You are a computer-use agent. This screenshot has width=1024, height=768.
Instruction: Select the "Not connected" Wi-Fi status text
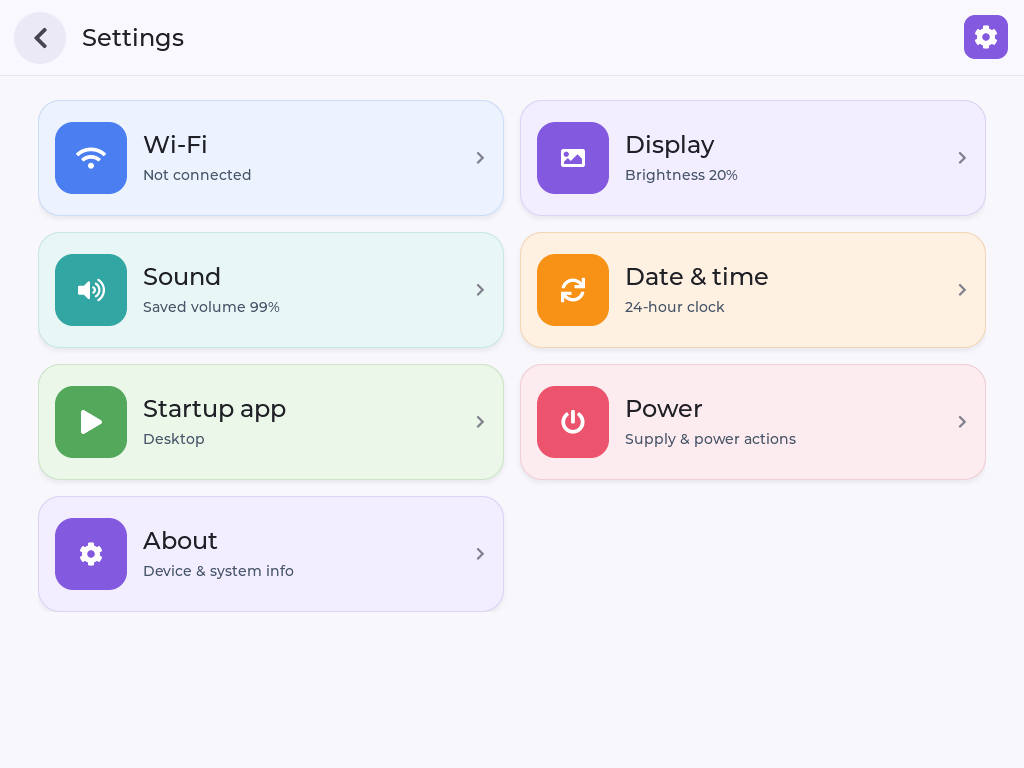[x=197, y=175]
